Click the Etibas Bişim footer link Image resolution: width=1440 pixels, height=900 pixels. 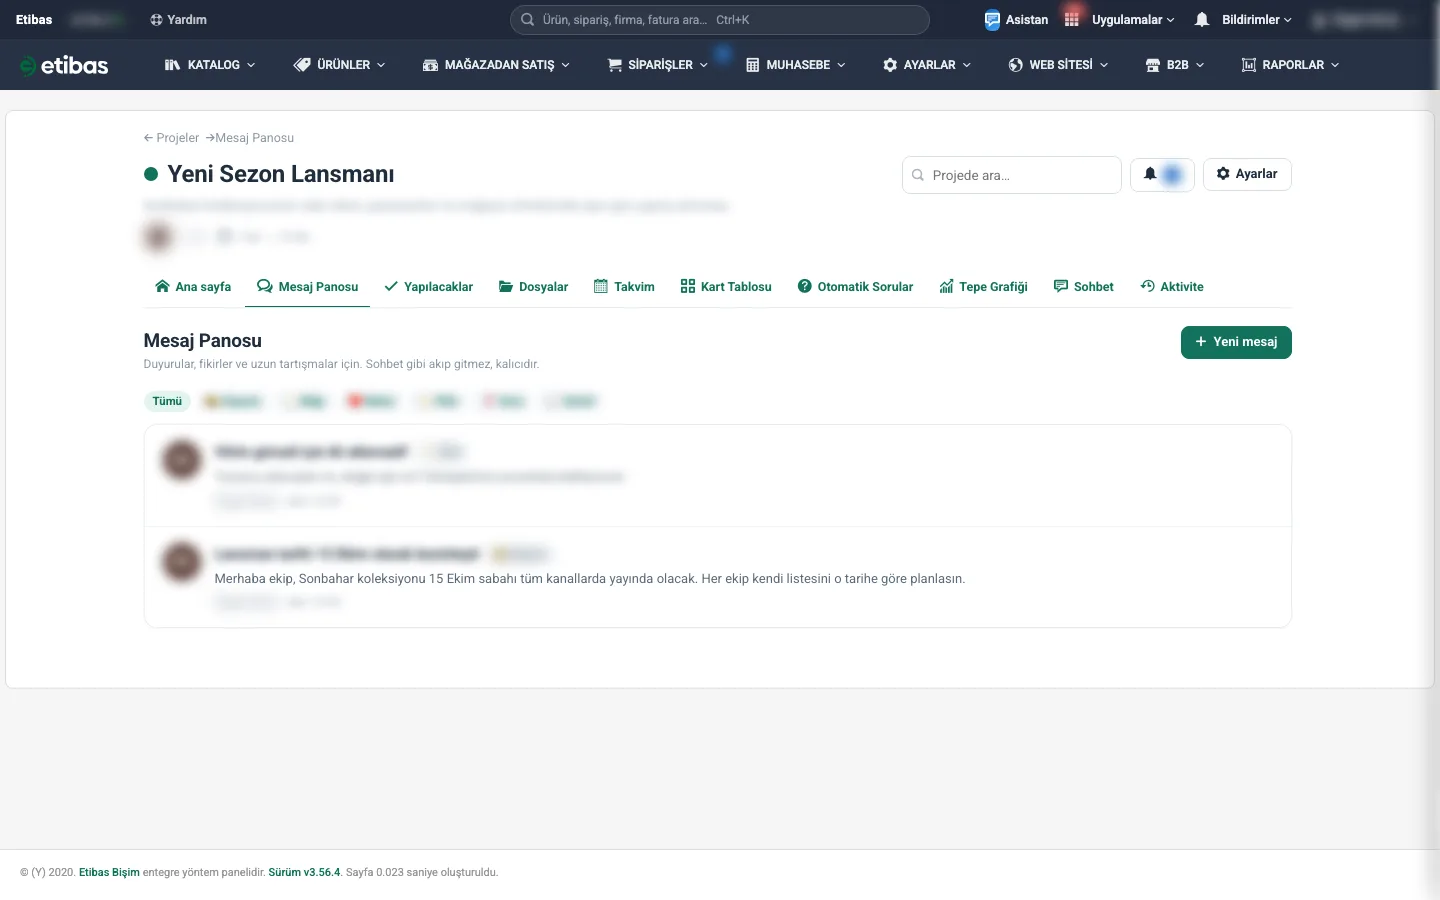point(109,872)
